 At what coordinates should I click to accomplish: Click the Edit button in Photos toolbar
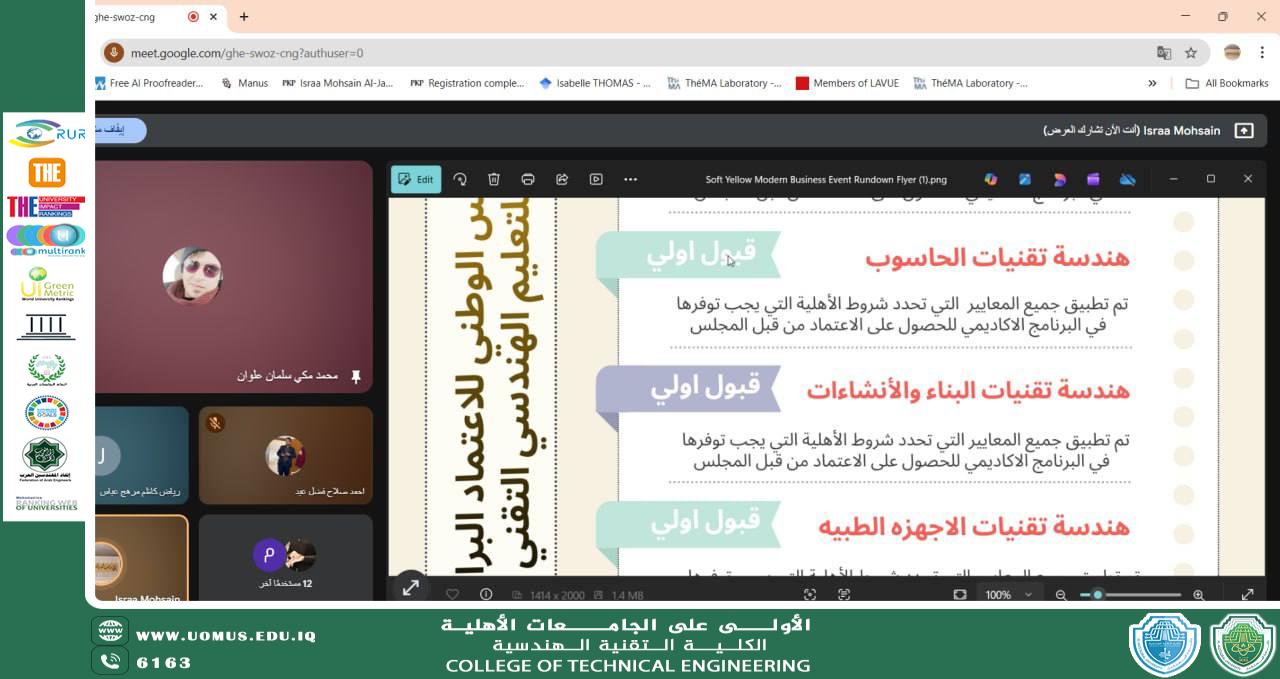click(x=415, y=179)
